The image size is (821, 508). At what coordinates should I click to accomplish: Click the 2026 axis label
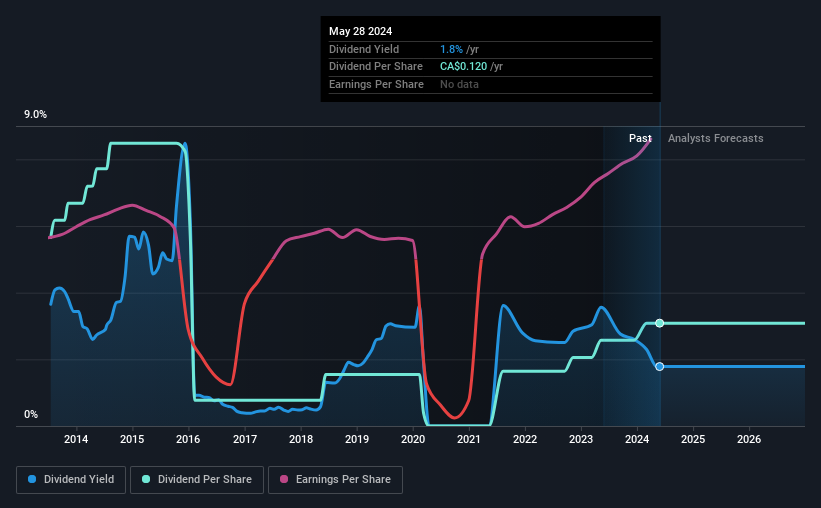point(749,439)
